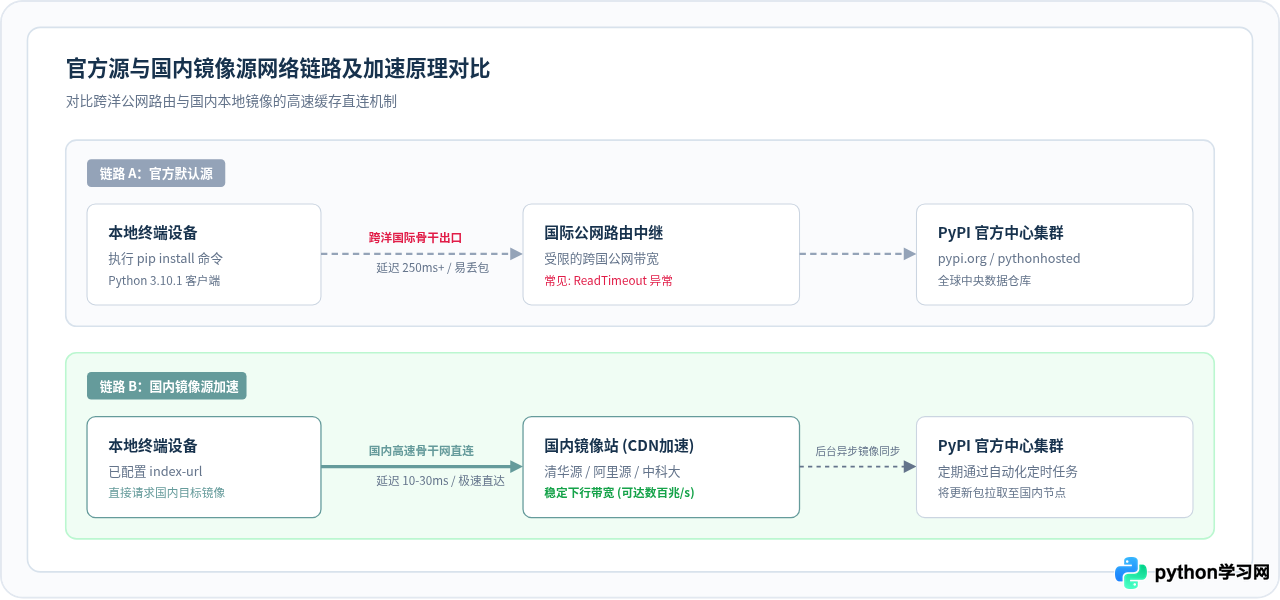Click the 常见: ReadTimeout 异常 warning text
This screenshot has width=1280, height=600.
click(609, 281)
